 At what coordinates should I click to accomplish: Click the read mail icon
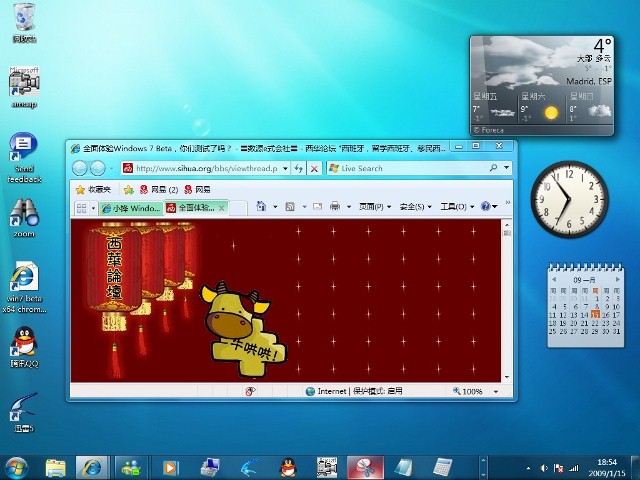[x=318, y=207]
